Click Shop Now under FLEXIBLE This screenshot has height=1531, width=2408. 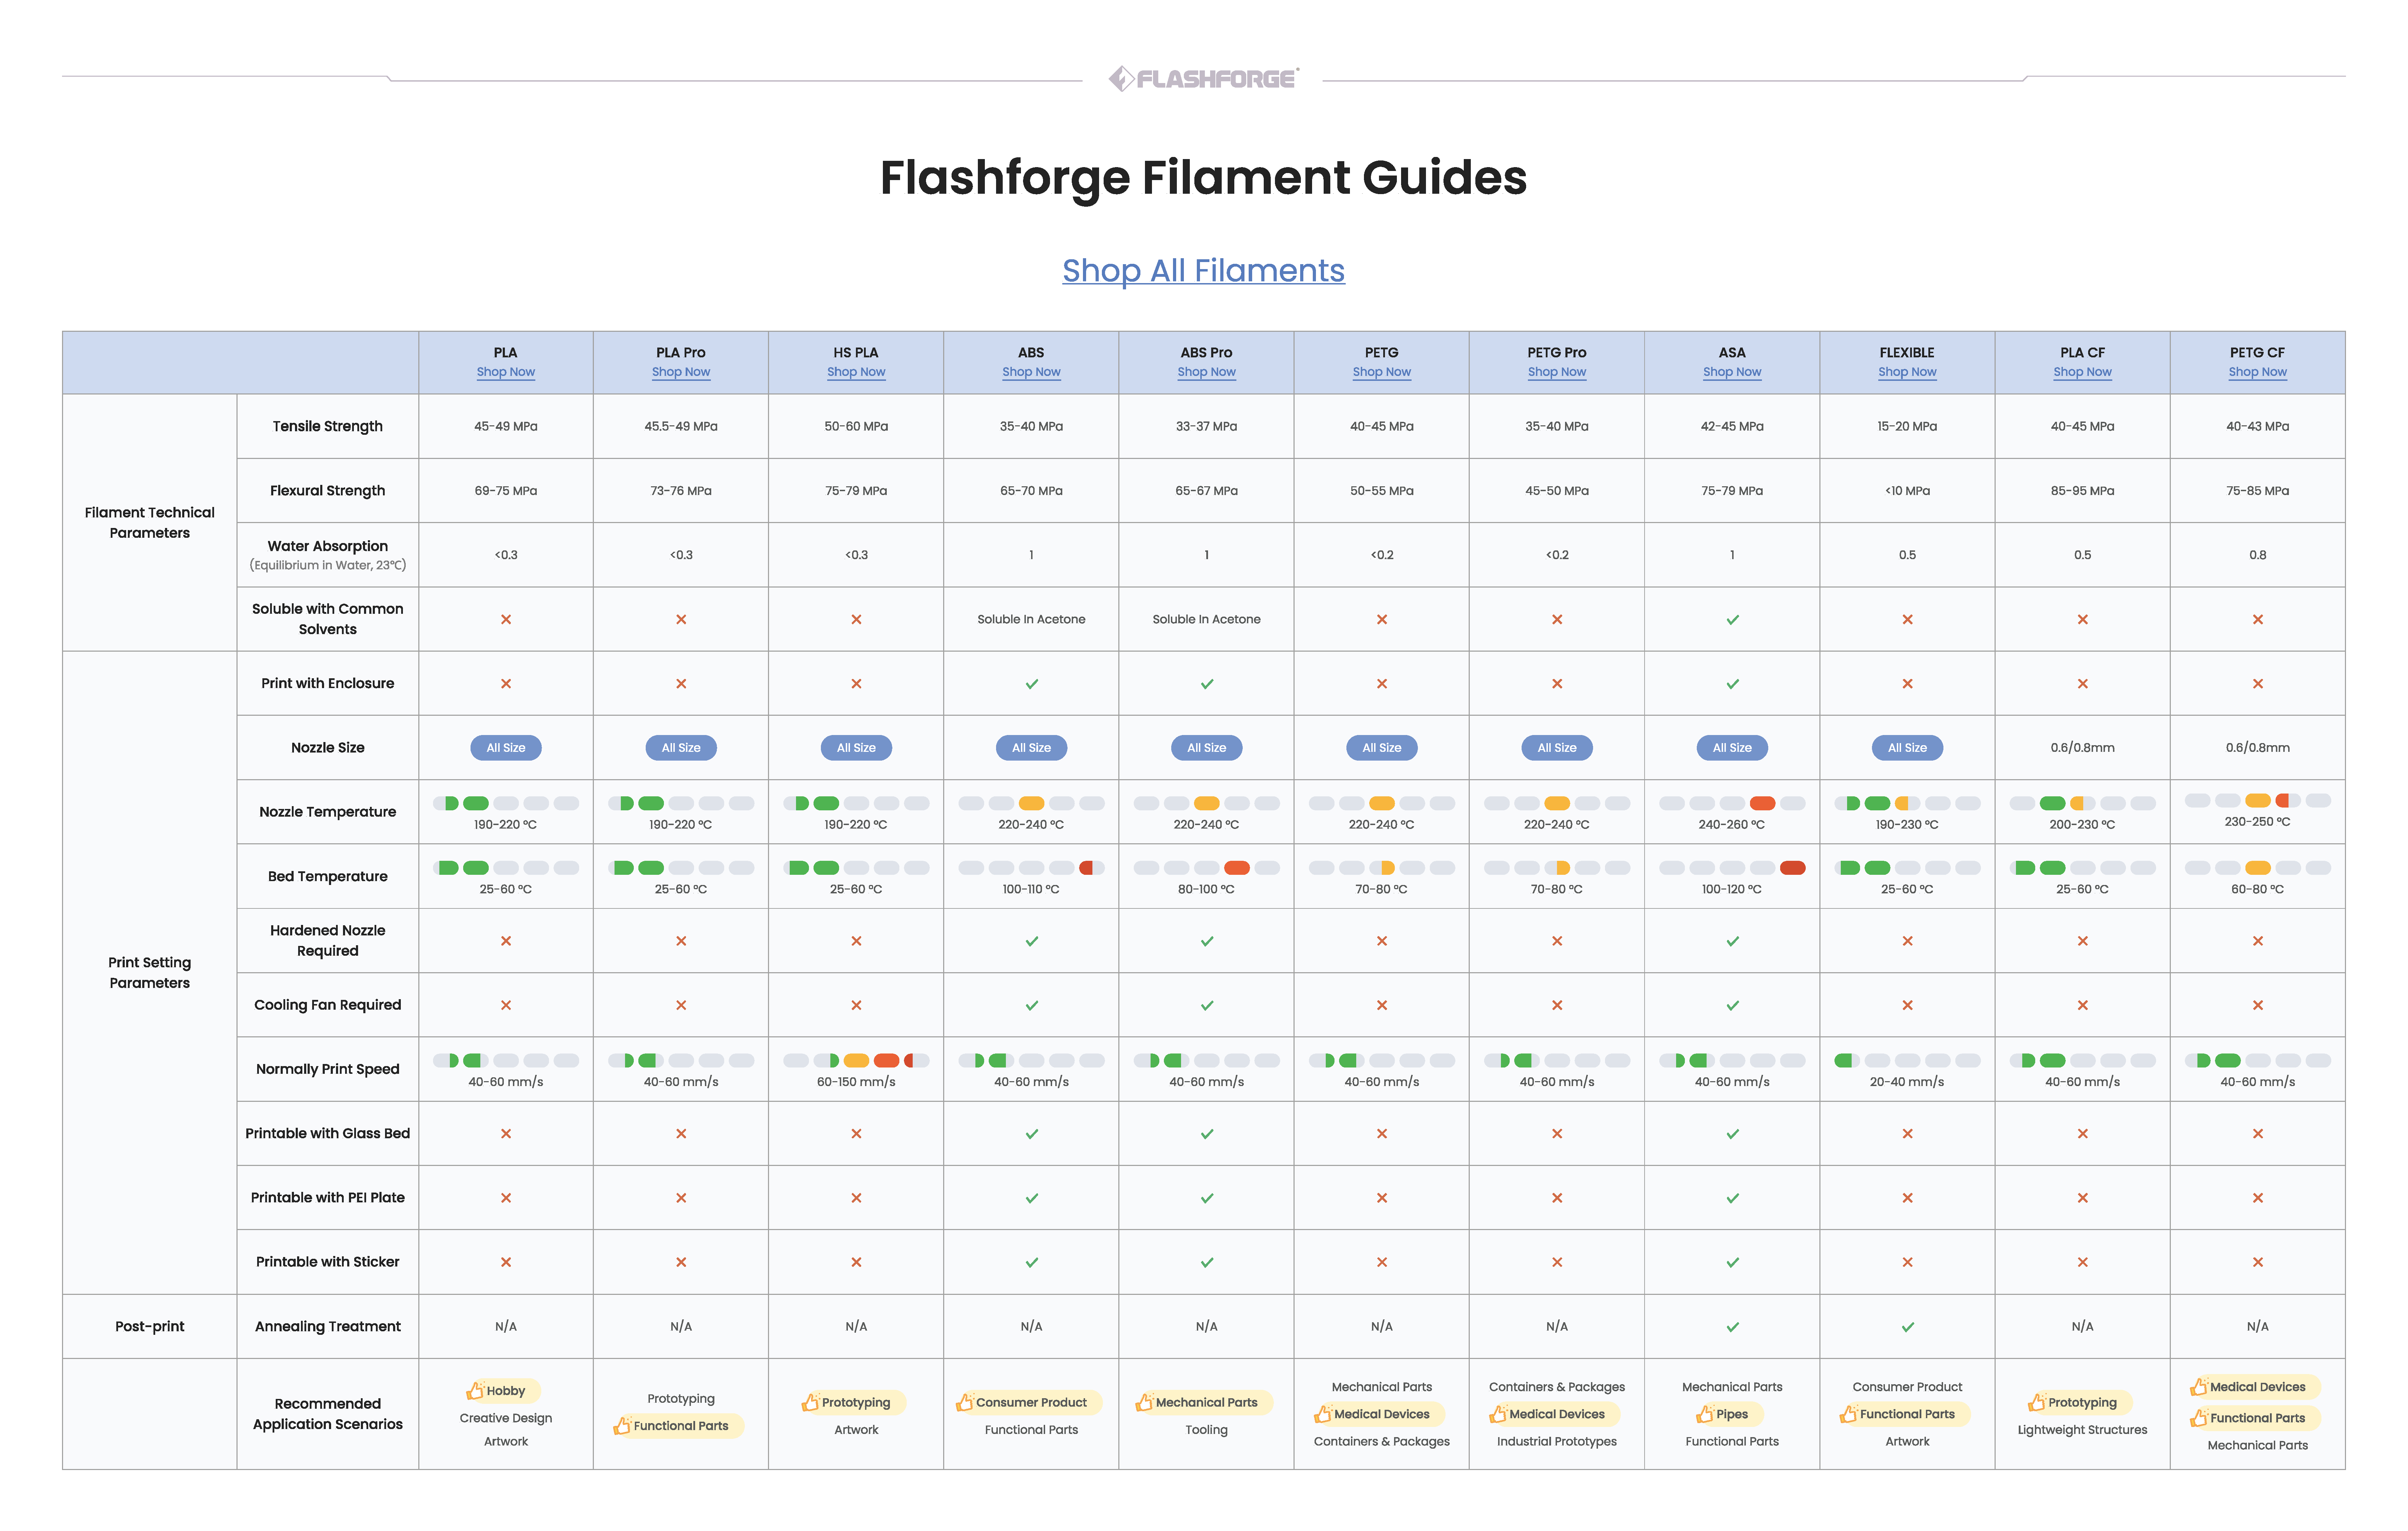coord(1907,372)
